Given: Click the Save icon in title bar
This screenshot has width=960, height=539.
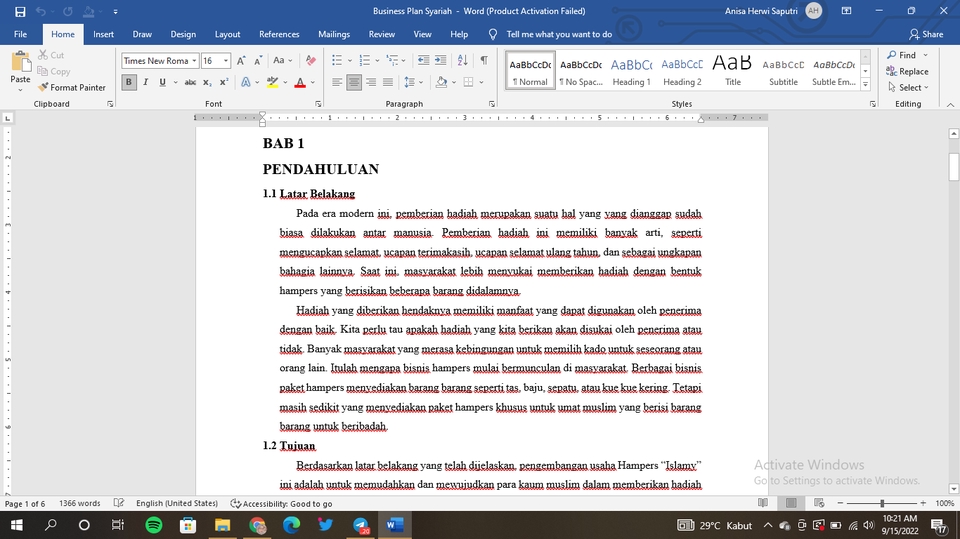Looking at the screenshot, I should pos(20,11).
